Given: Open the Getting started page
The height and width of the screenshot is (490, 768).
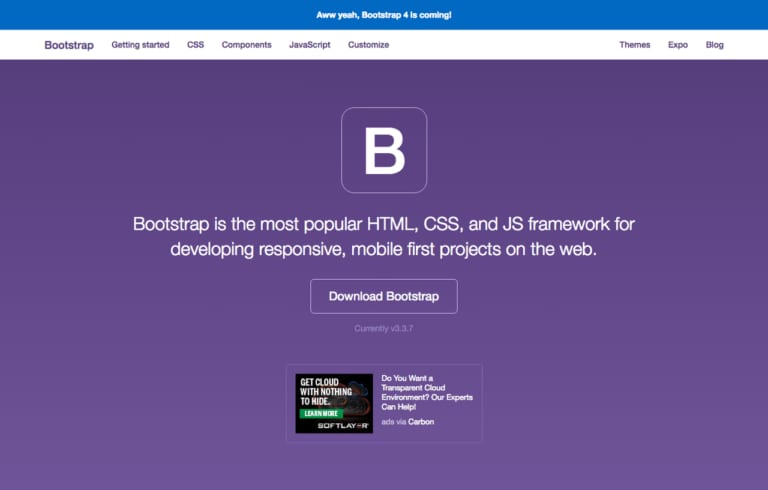Looking at the screenshot, I should click(x=140, y=45).
